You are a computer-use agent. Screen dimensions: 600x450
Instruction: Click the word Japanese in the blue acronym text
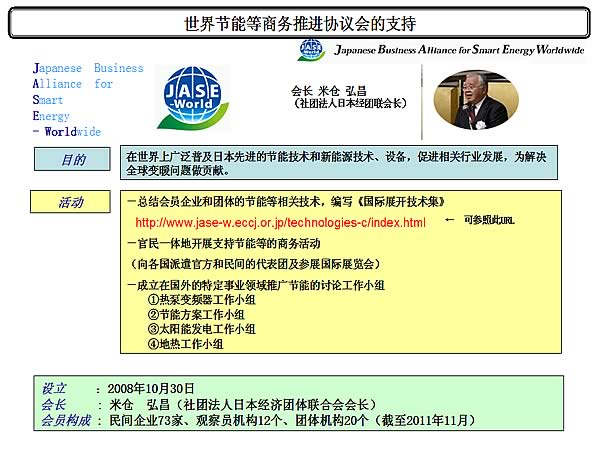[57, 68]
